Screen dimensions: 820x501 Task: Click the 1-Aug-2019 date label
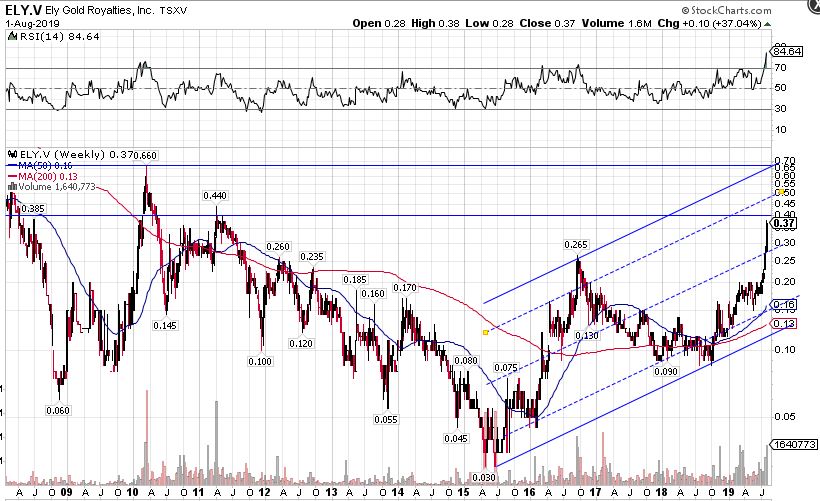[x=32, y=24]
